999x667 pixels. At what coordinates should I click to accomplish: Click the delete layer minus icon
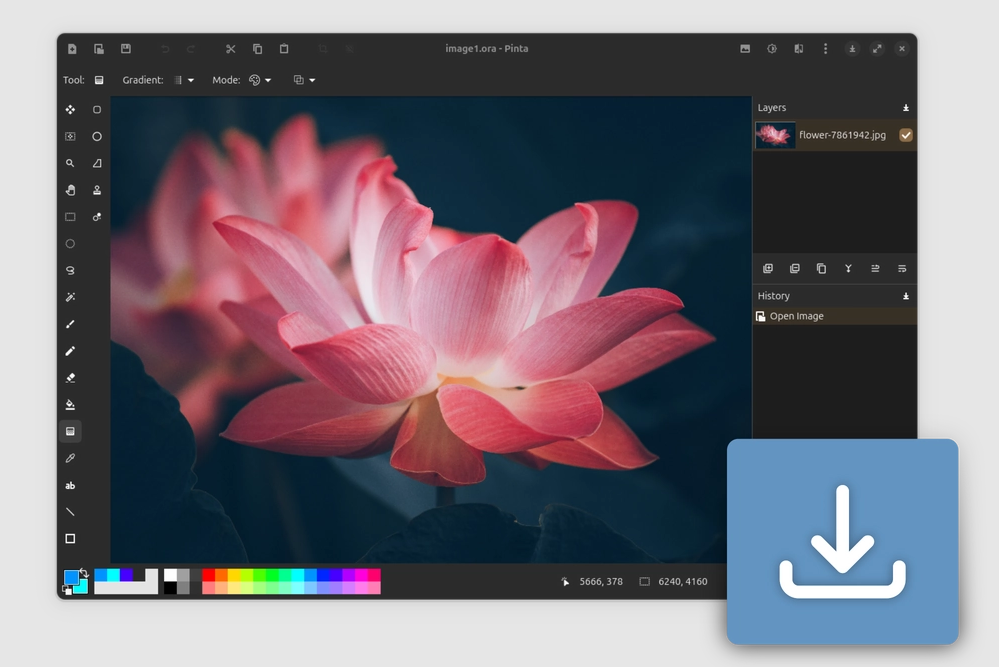(x=794, y=269)
